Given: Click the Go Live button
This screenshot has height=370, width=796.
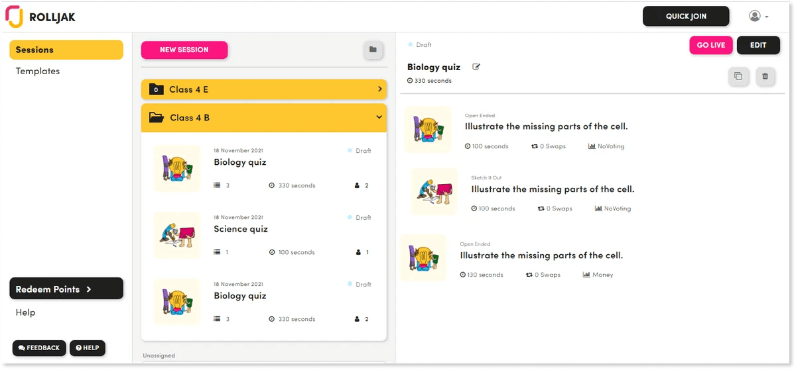Looking at the screenshot, I should click(711, 45).
